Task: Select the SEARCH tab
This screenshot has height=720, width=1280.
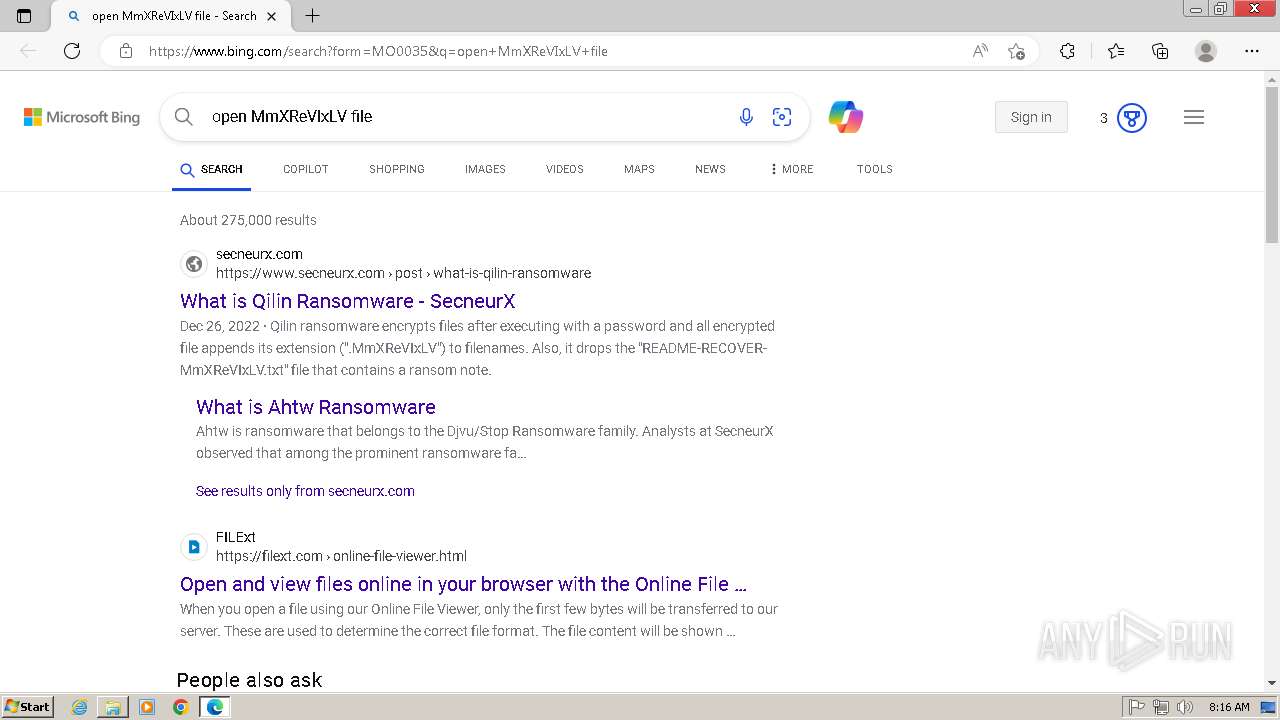Action: pyautogui.click(x=211, y=169)
